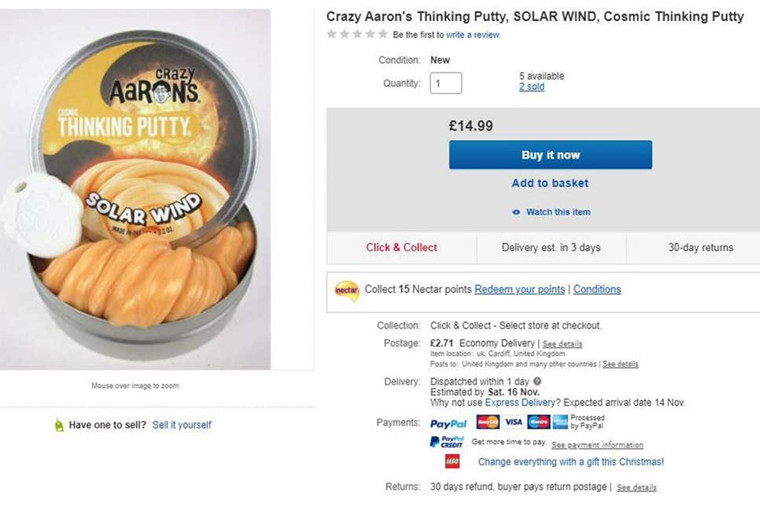Image resolution: width=760 pixels, height=506 pixels.
Task: Click the PayPal Credit logo
Action: [446, 442]
